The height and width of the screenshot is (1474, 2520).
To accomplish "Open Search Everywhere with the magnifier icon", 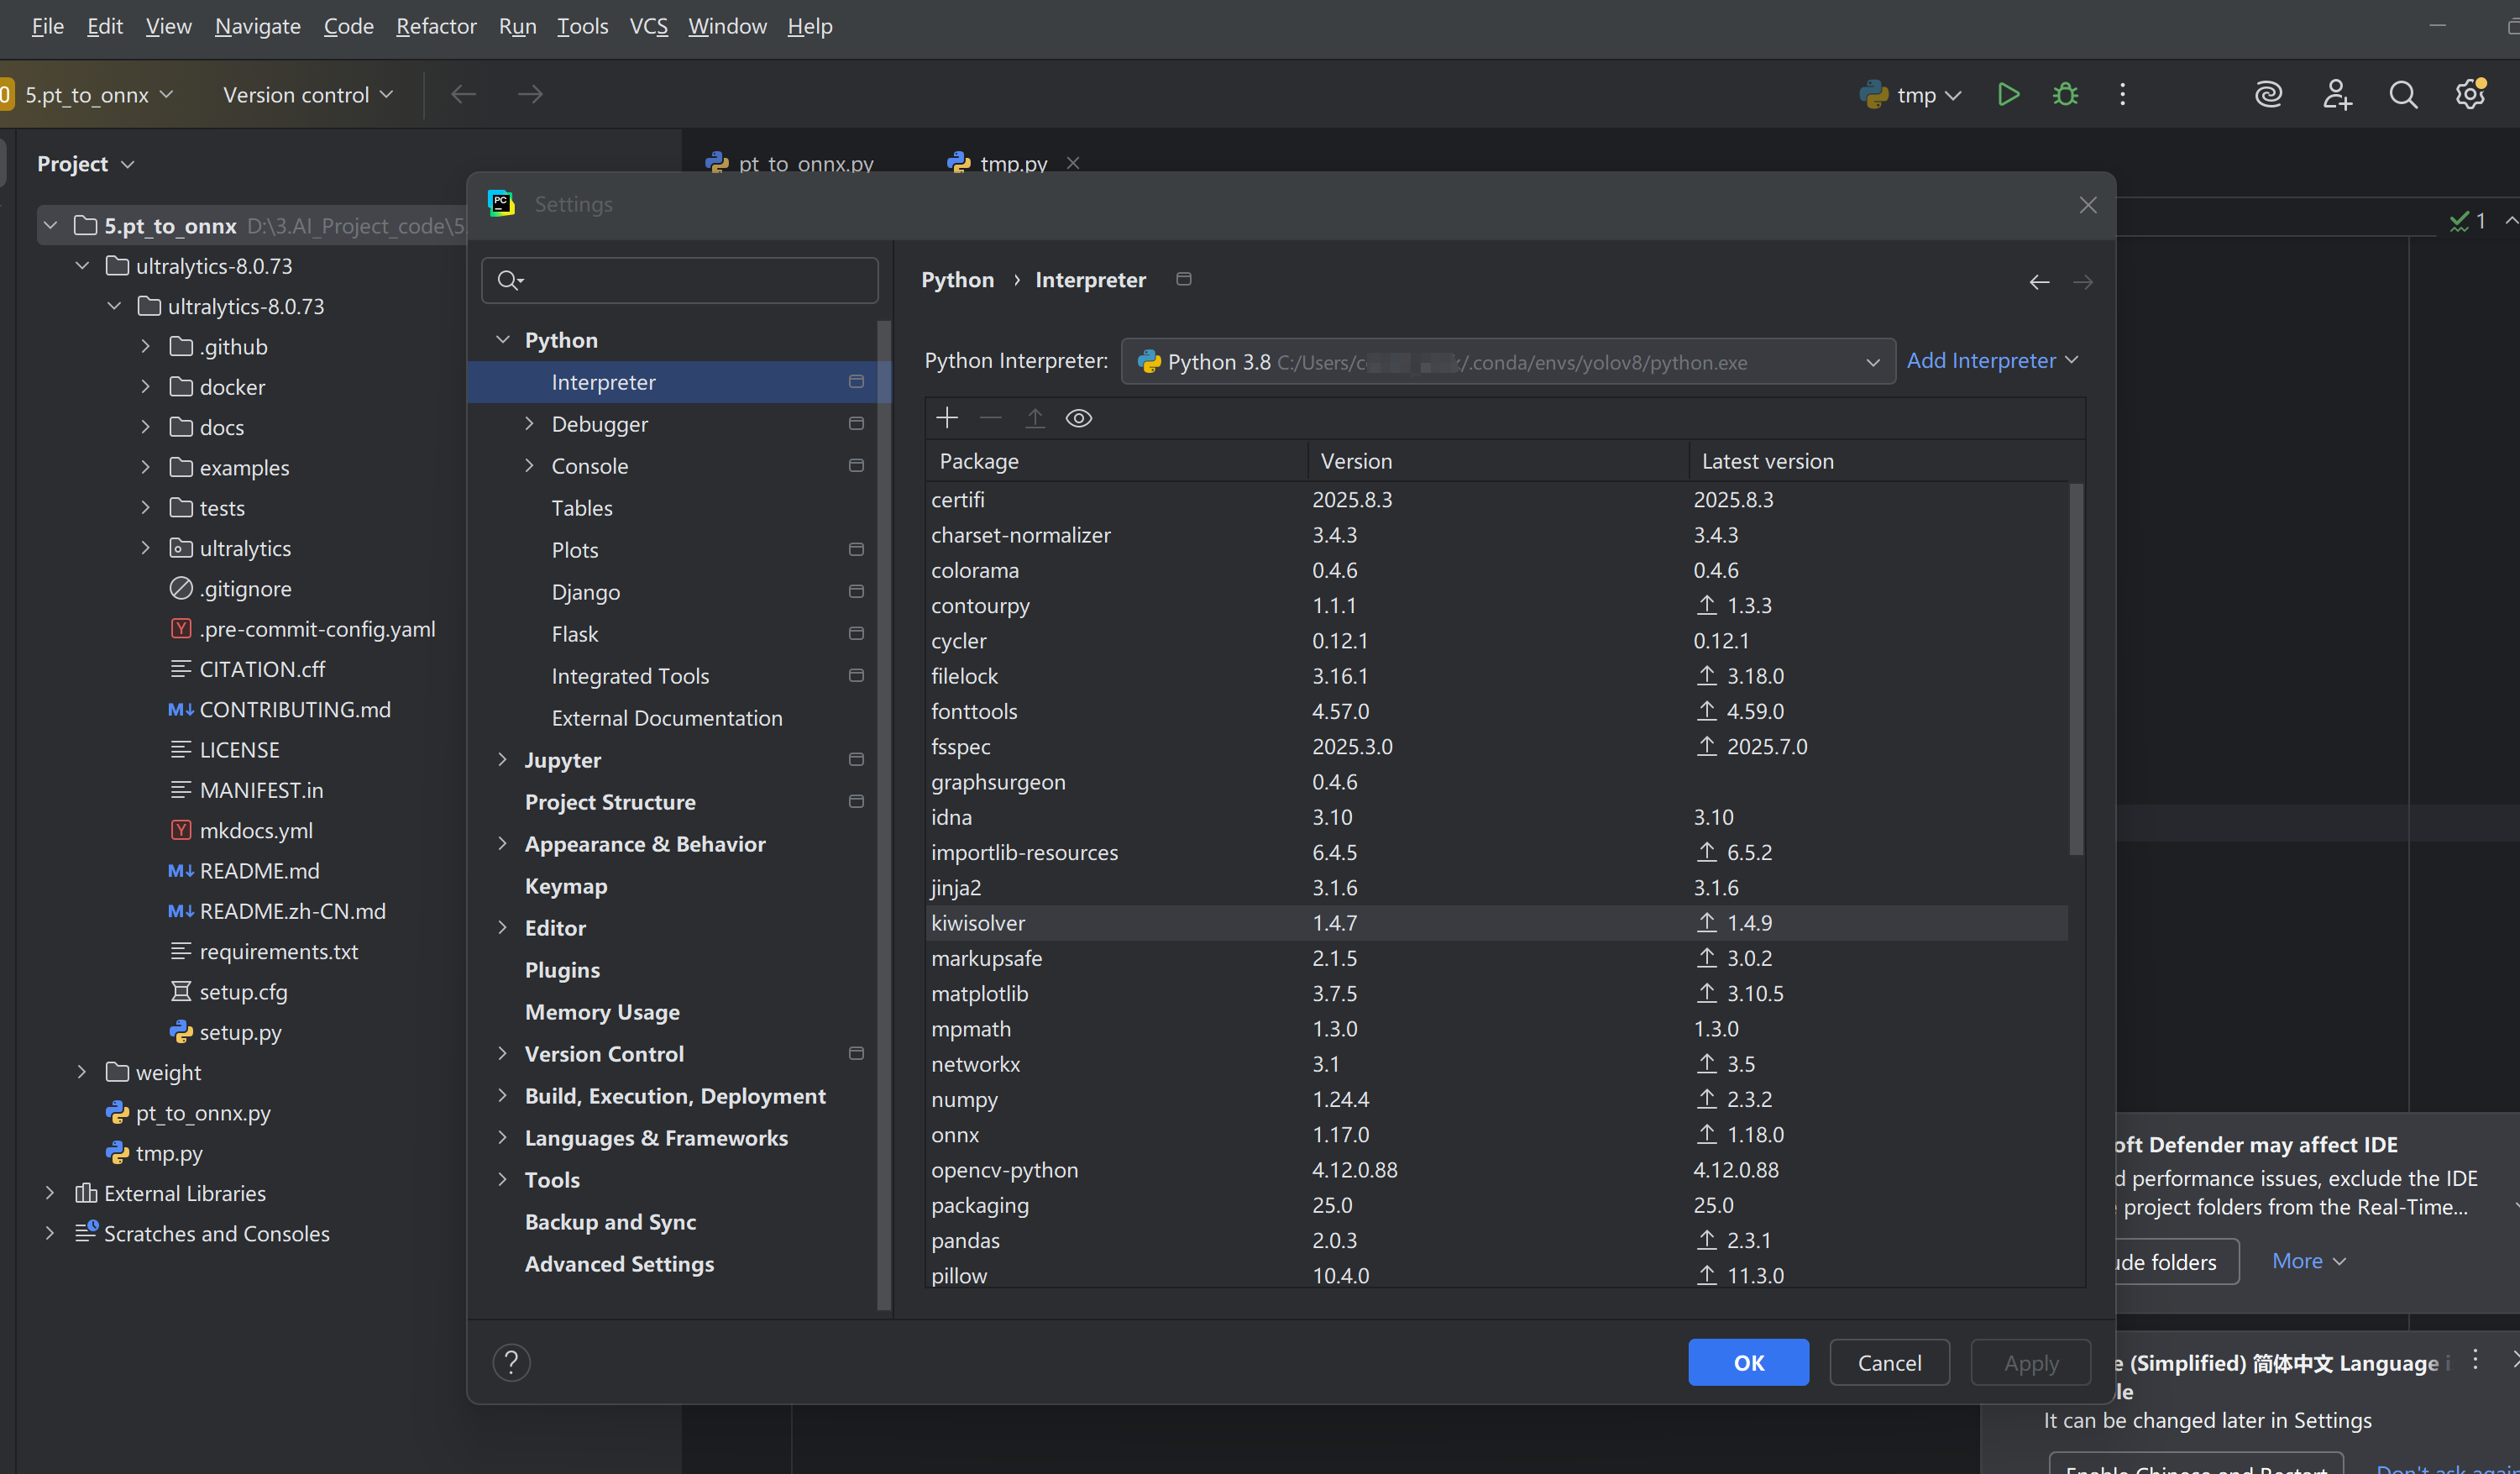I will (2404, 94).
